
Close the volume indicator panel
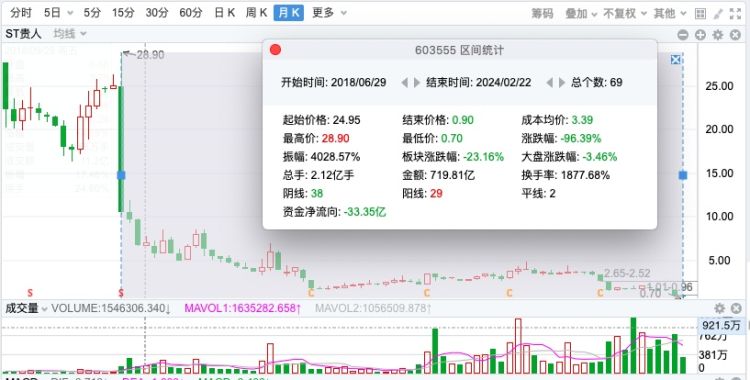point(736,309)
